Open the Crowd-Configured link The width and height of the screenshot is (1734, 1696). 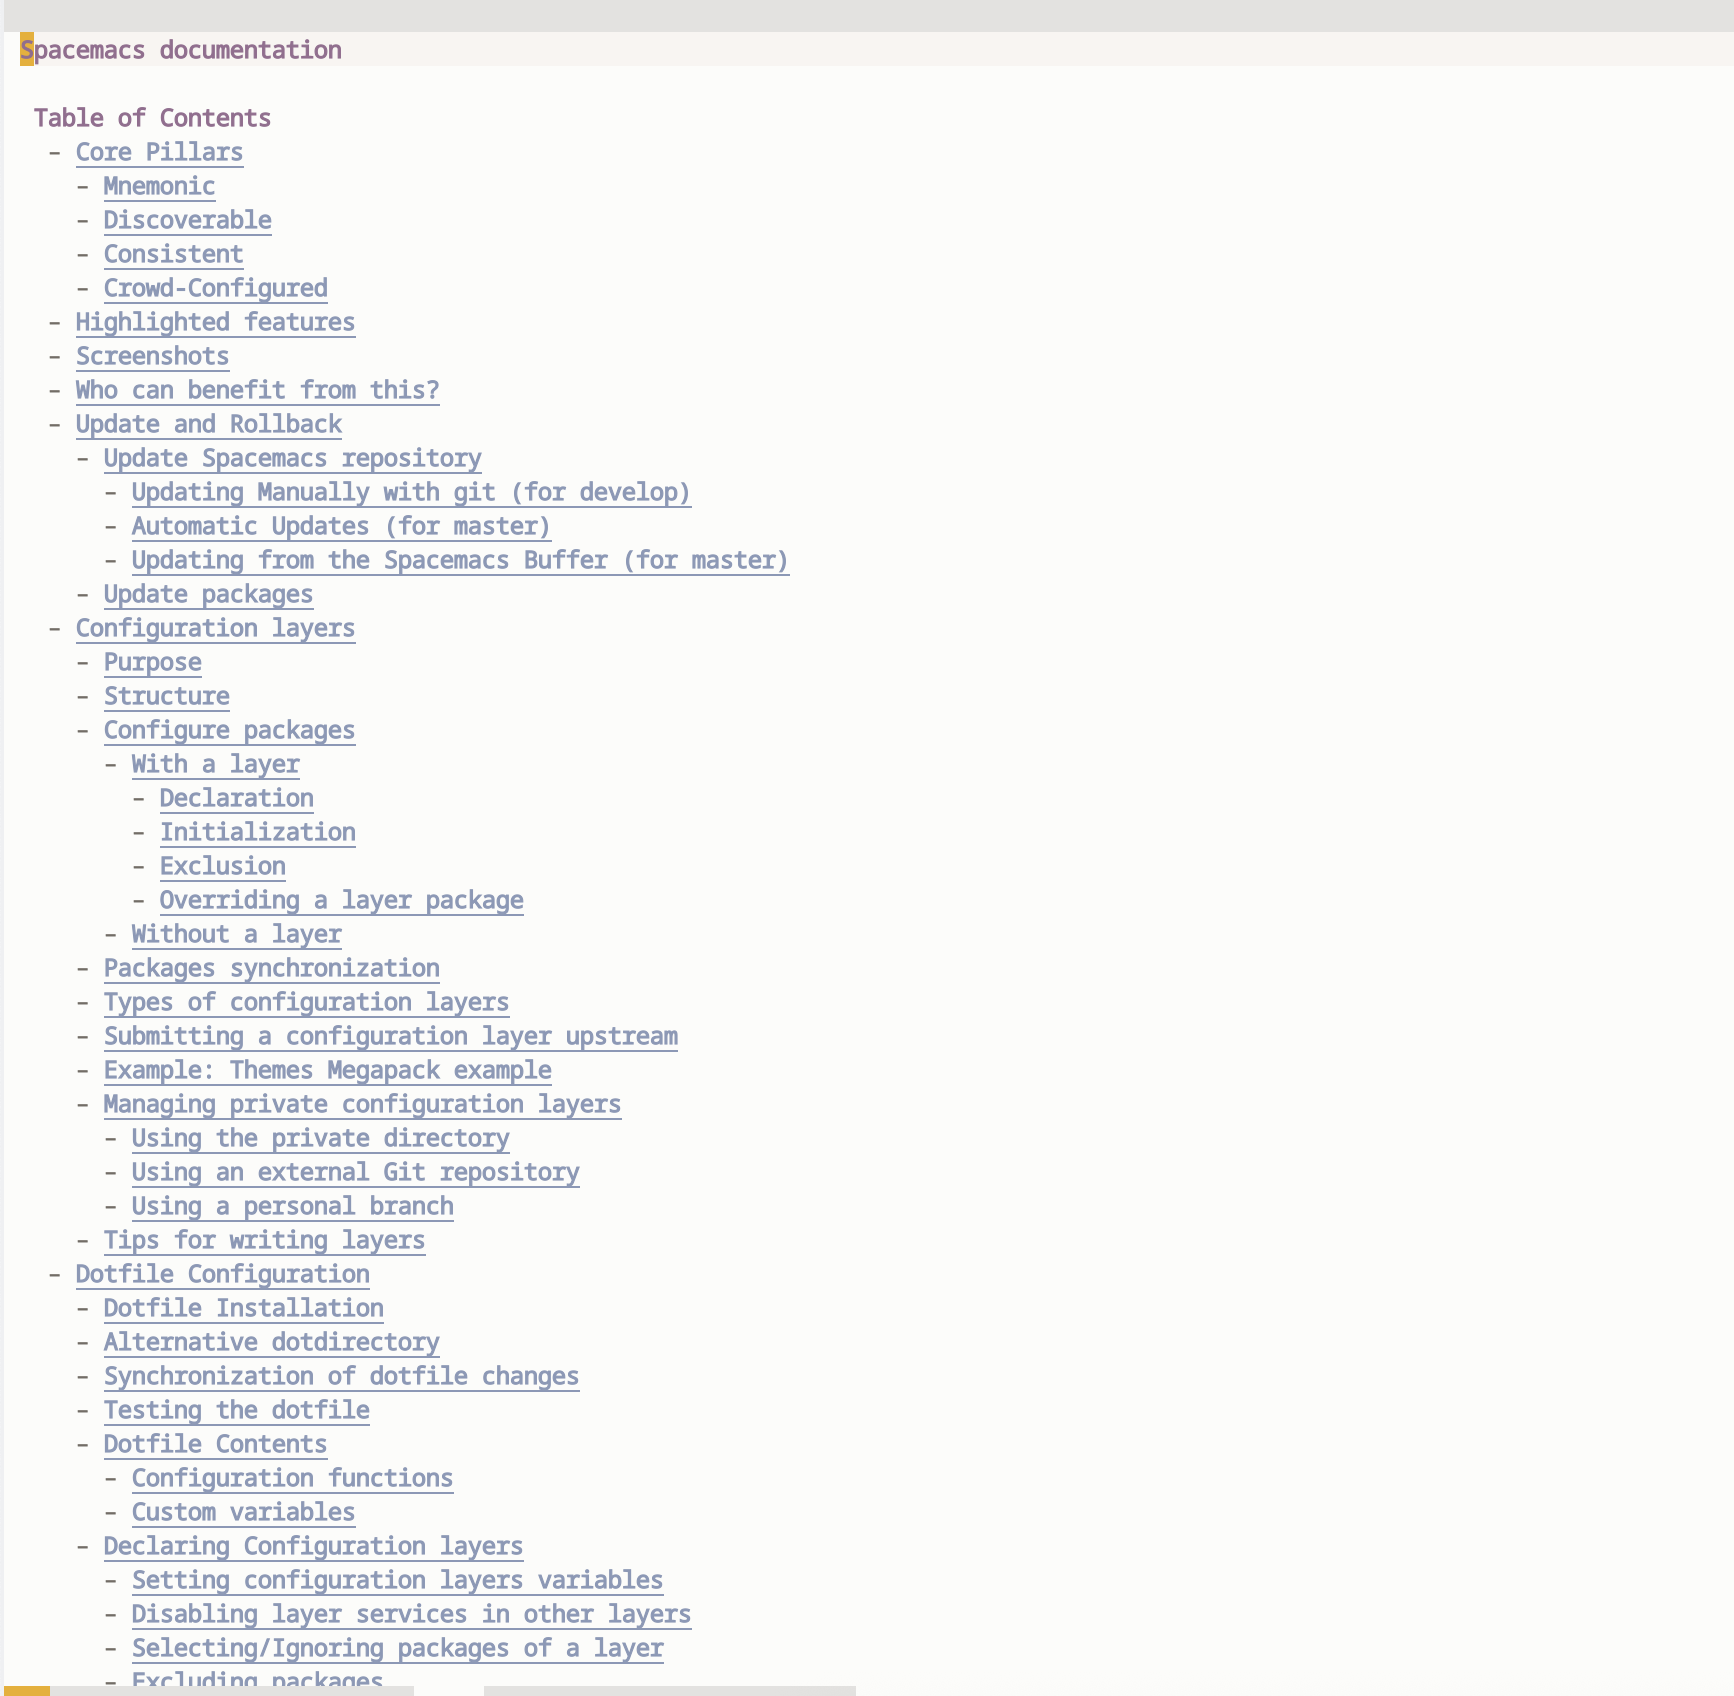(215, 288)
